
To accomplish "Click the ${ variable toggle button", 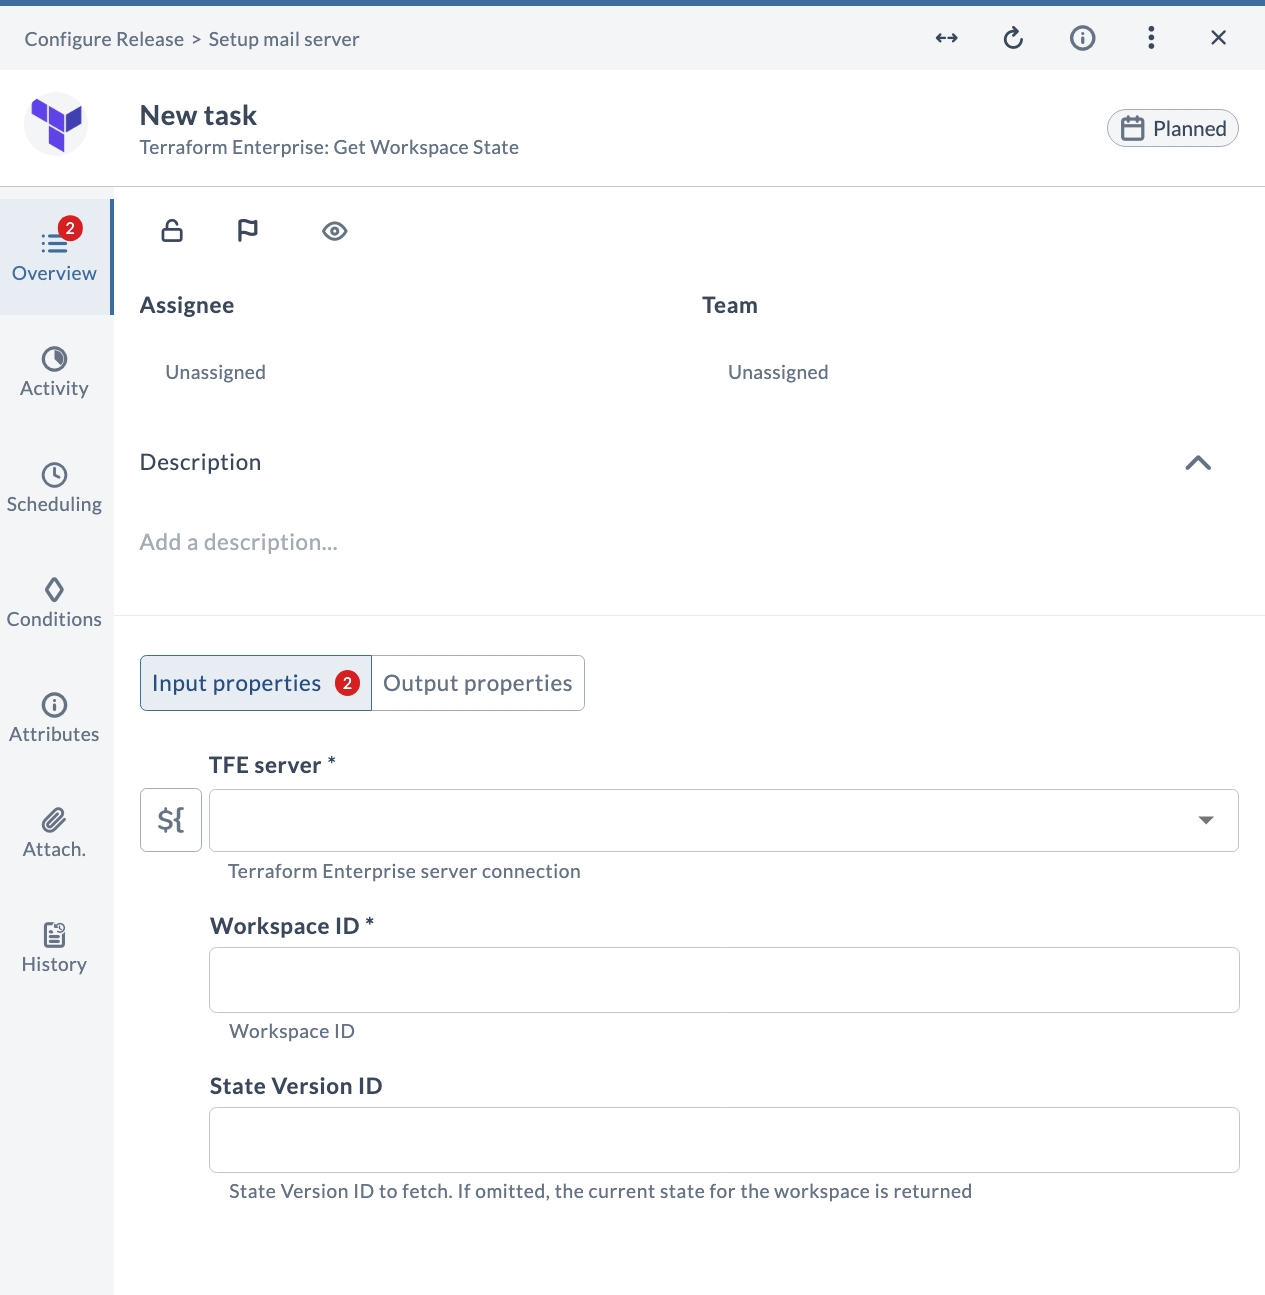I will pos(171,820).
